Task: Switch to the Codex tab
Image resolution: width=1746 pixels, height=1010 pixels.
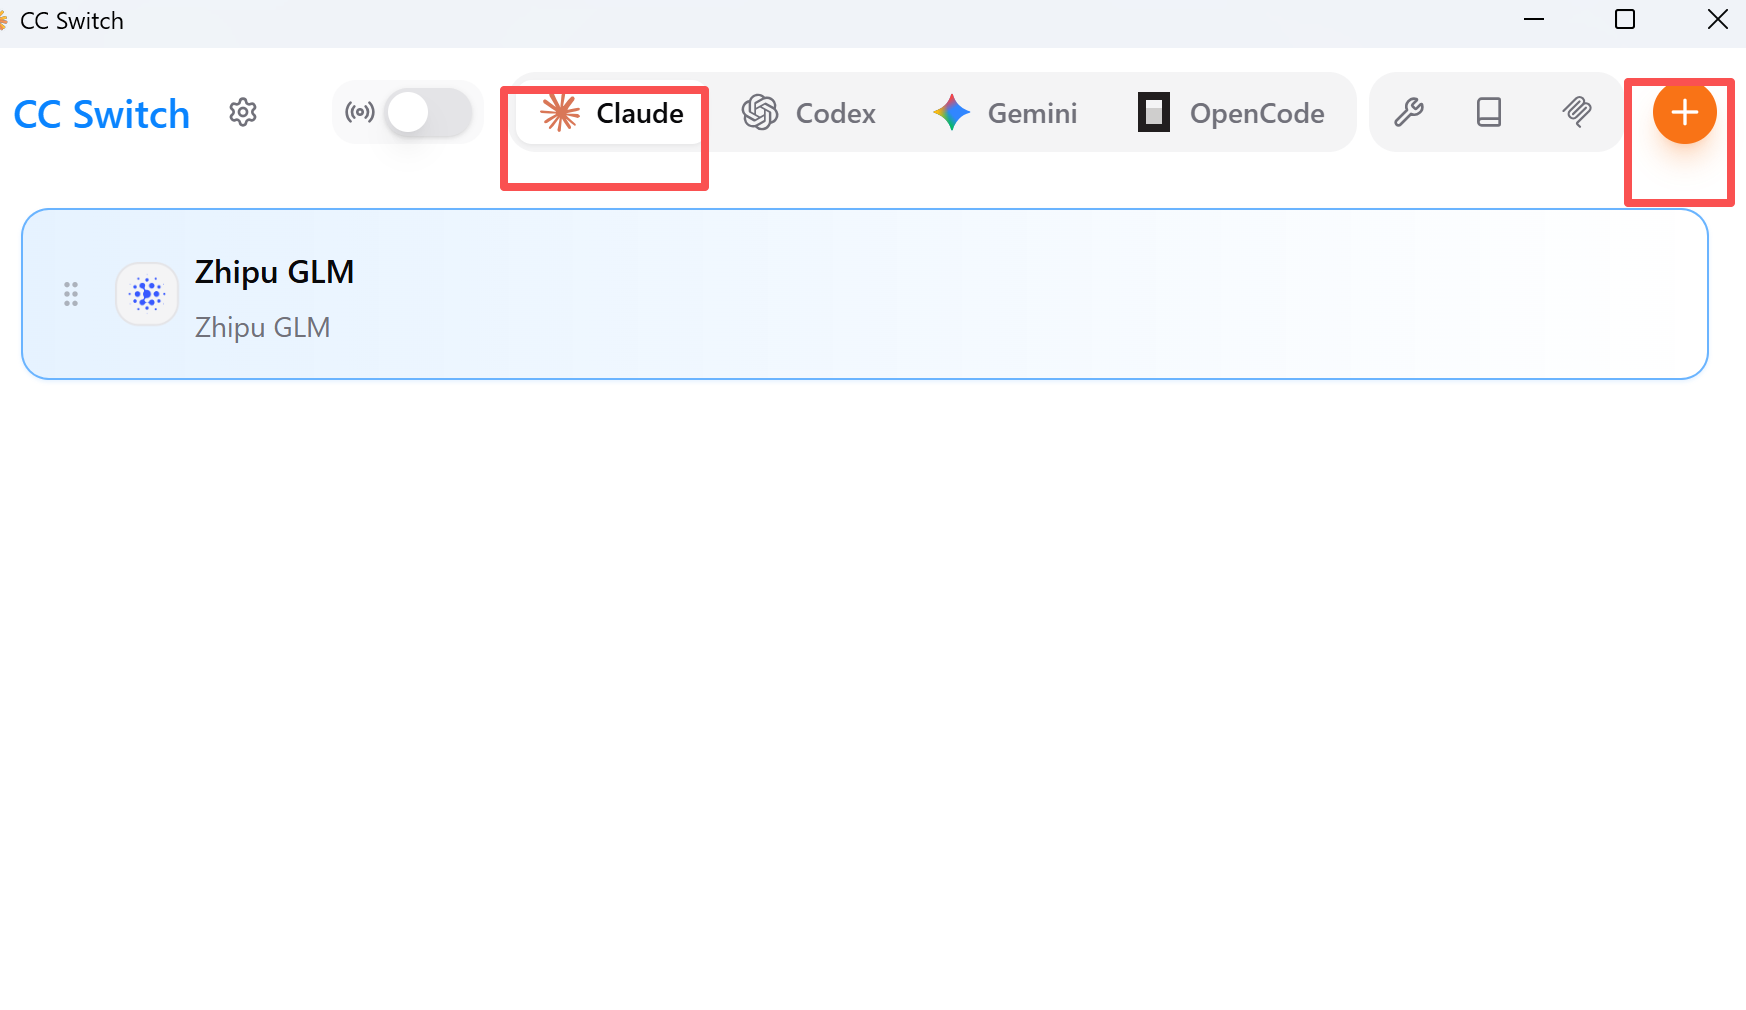Action: point(809,113)
